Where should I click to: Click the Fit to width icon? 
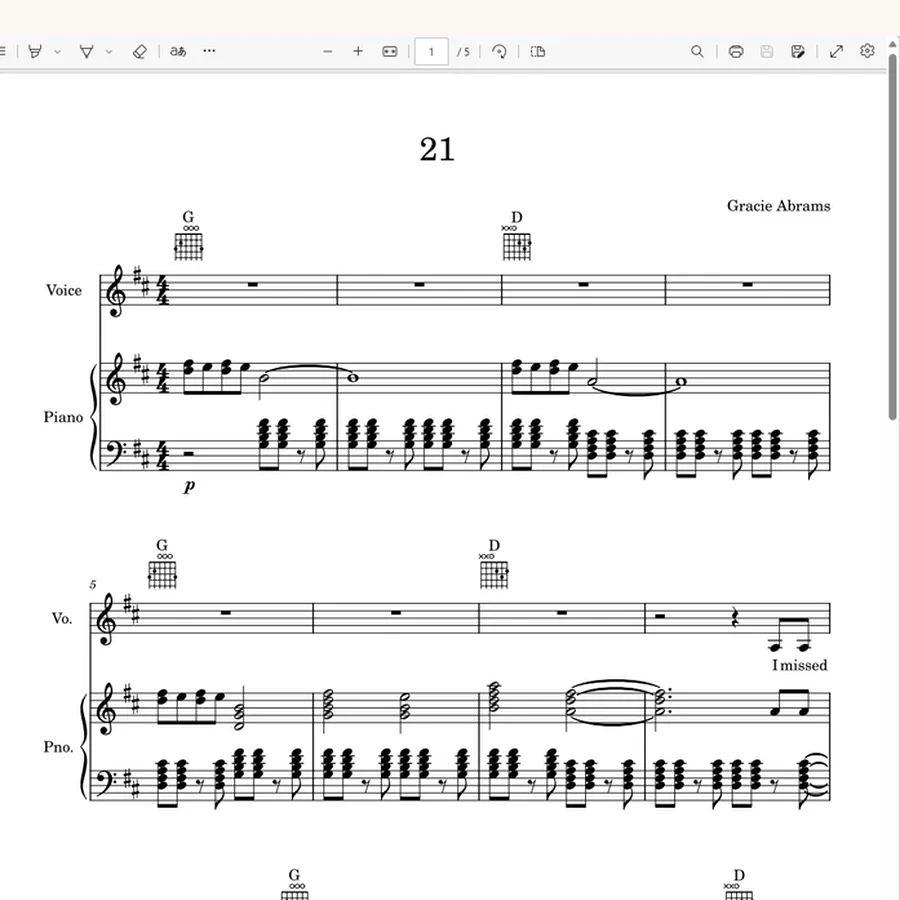(x=390, y=52)
